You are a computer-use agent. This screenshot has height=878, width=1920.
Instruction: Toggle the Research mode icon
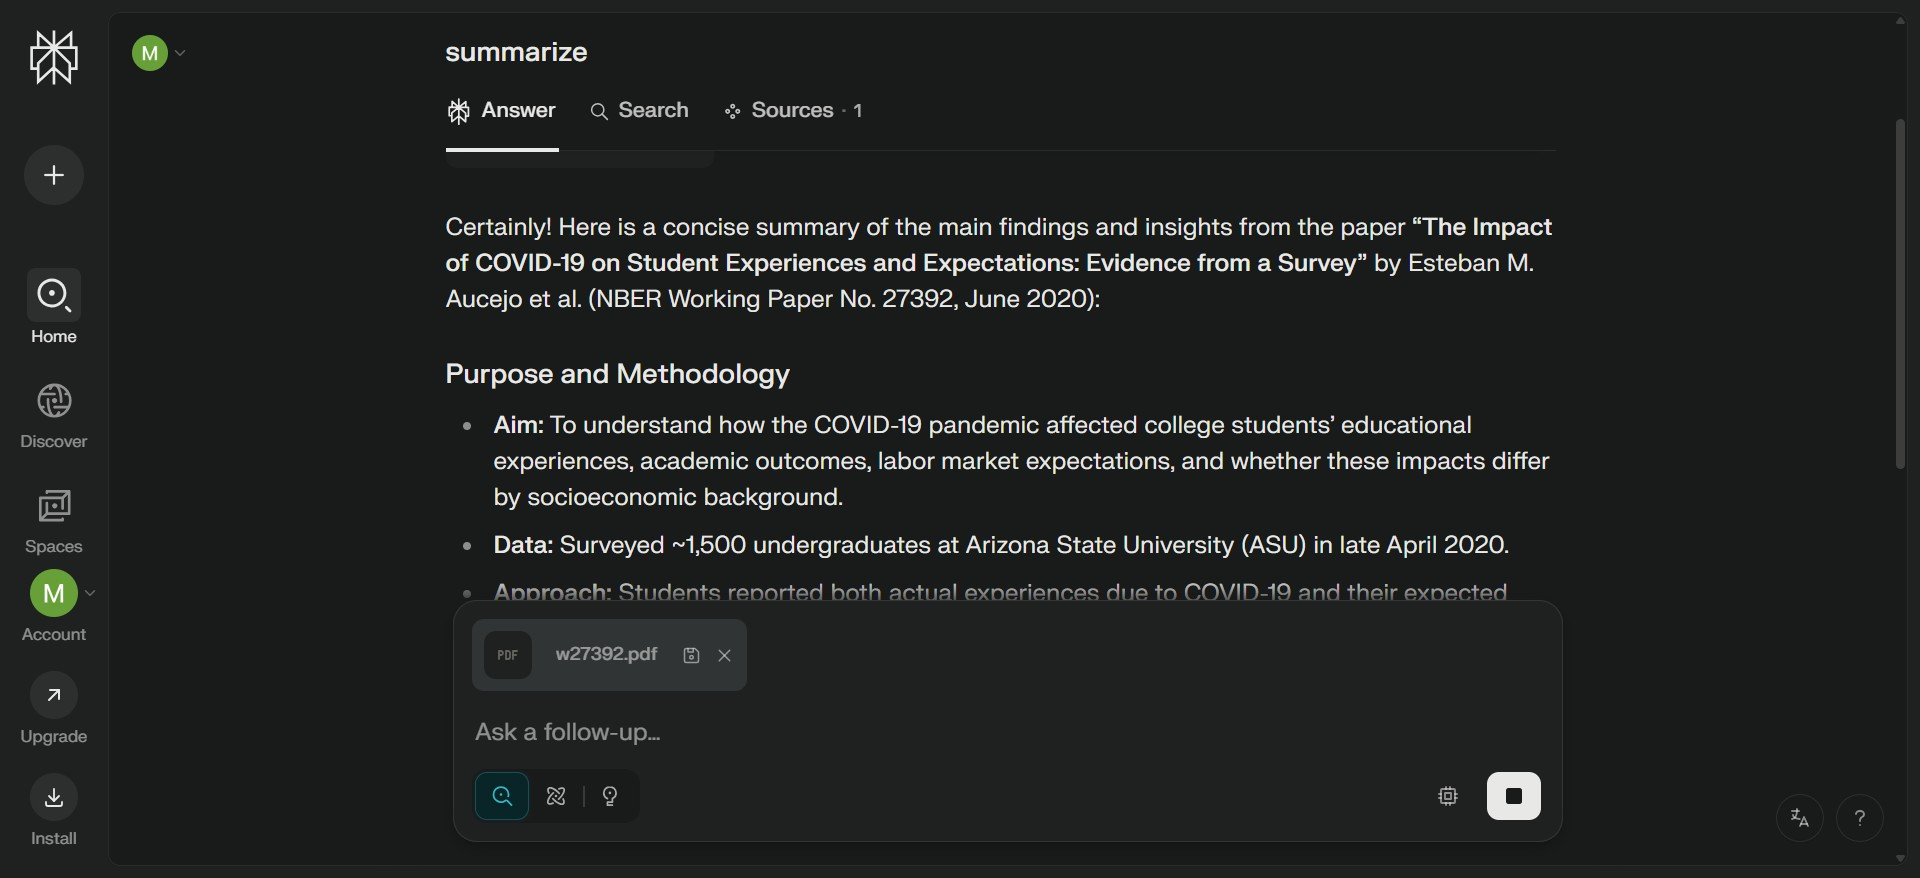coord(557,796)
